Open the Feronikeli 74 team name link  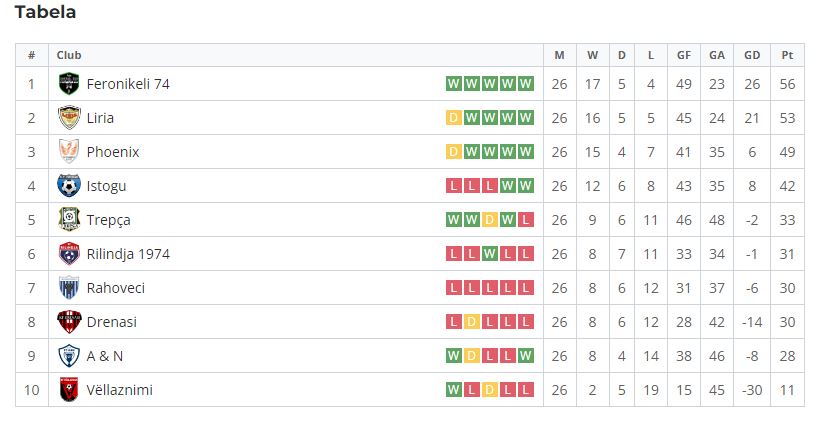[x=128, y=84]
